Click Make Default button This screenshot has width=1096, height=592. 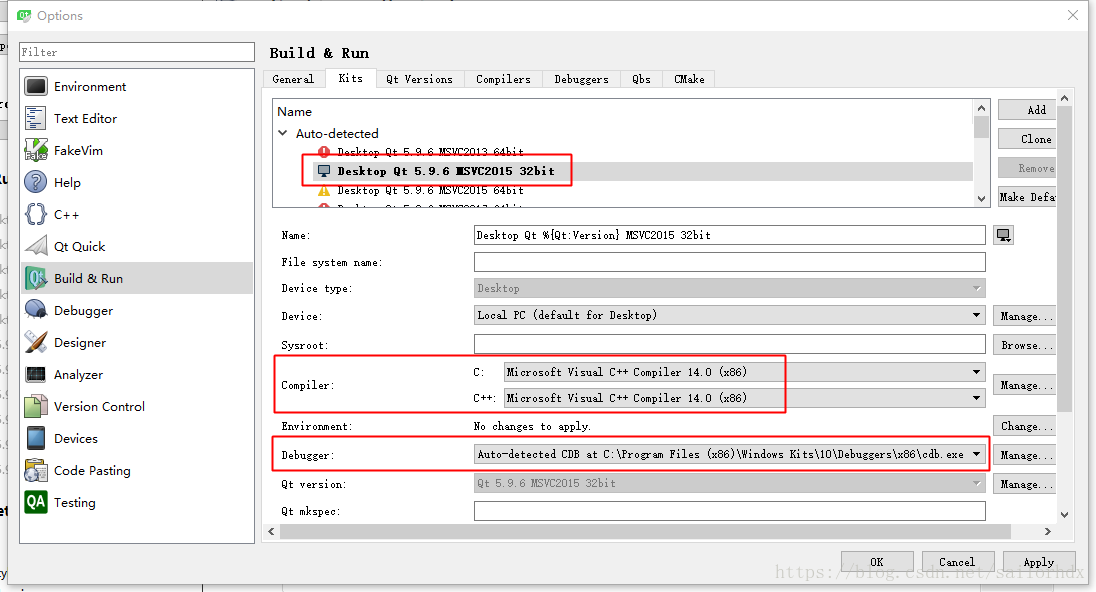point(1028,197)
